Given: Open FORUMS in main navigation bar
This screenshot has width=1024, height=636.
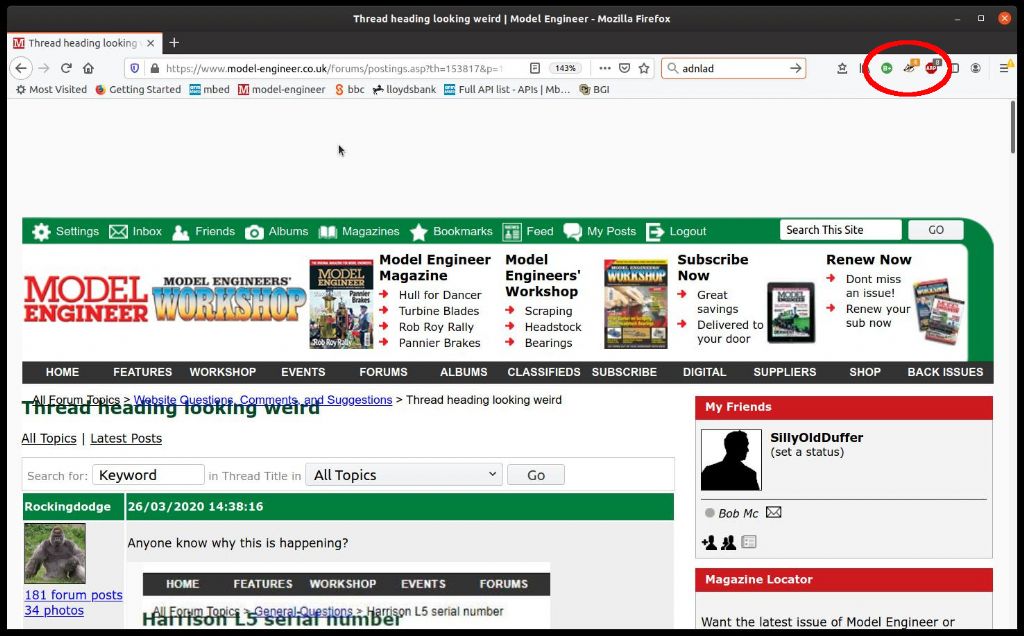Looking at the screenshot, I should pyautogui.click(x=383, y=372).
